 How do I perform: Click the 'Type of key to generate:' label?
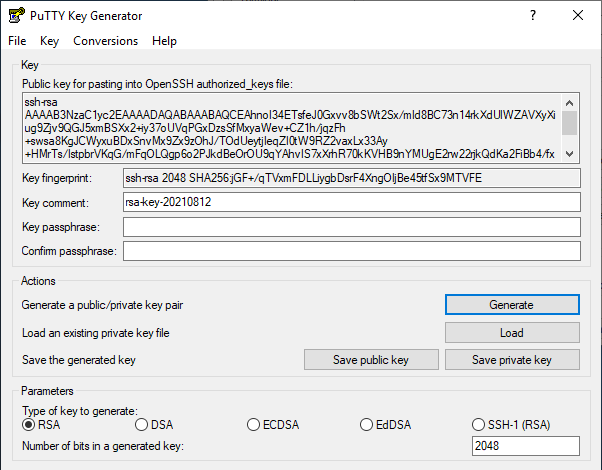pyautogui.click(x=80, y=411)
